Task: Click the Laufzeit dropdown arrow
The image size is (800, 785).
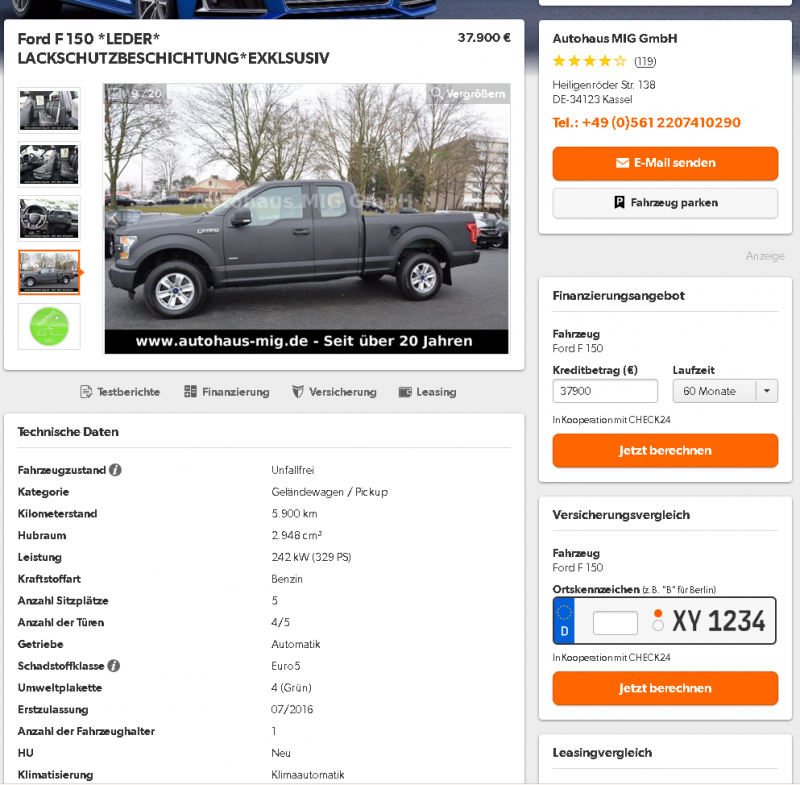Action: 766,391
